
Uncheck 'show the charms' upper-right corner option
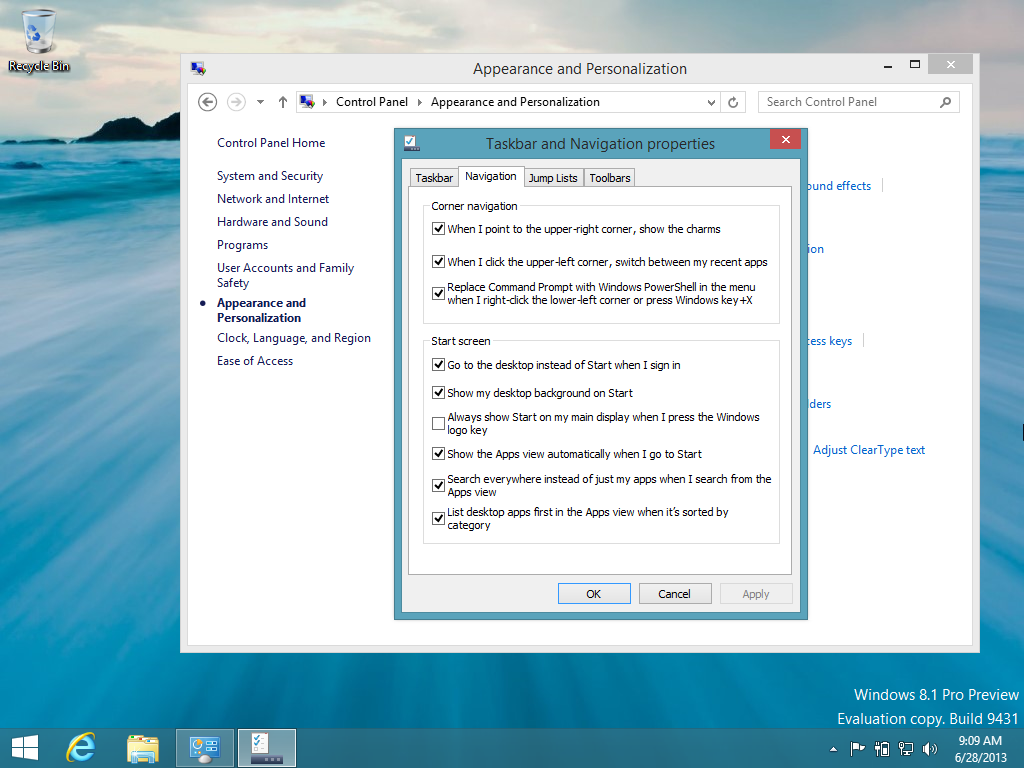[x=438, y=229]
